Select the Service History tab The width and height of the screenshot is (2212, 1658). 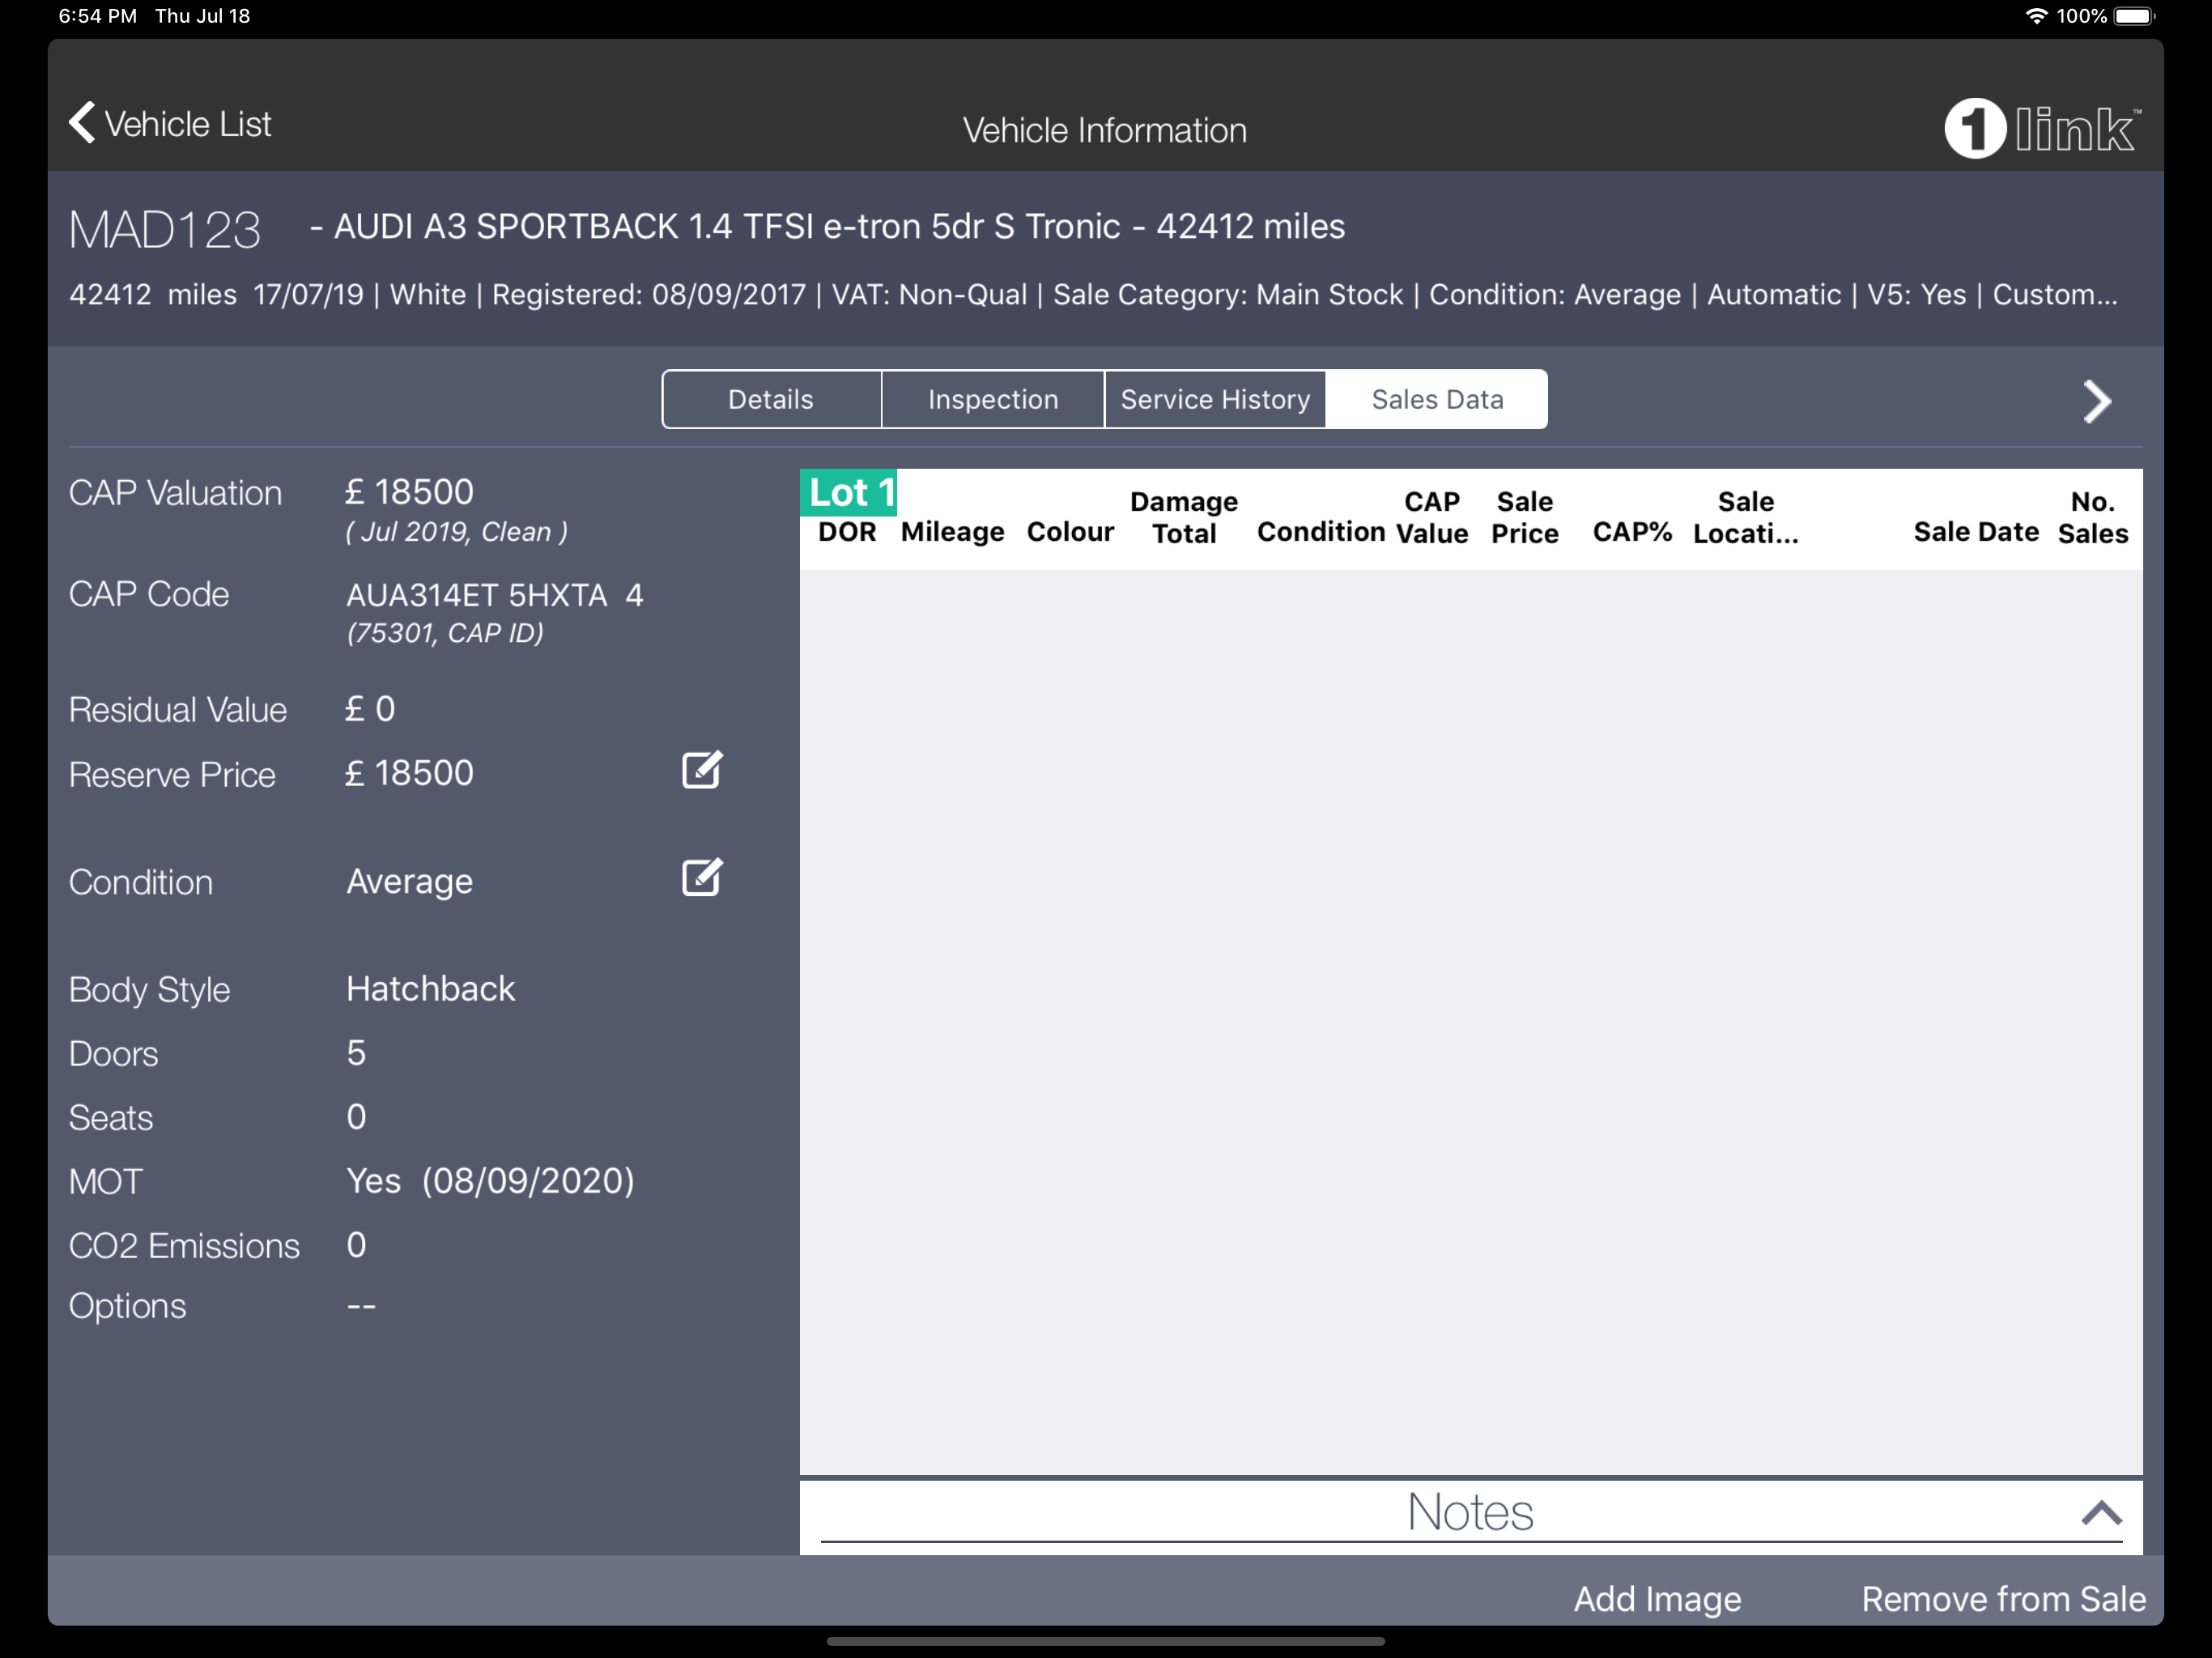[1215, 399]
